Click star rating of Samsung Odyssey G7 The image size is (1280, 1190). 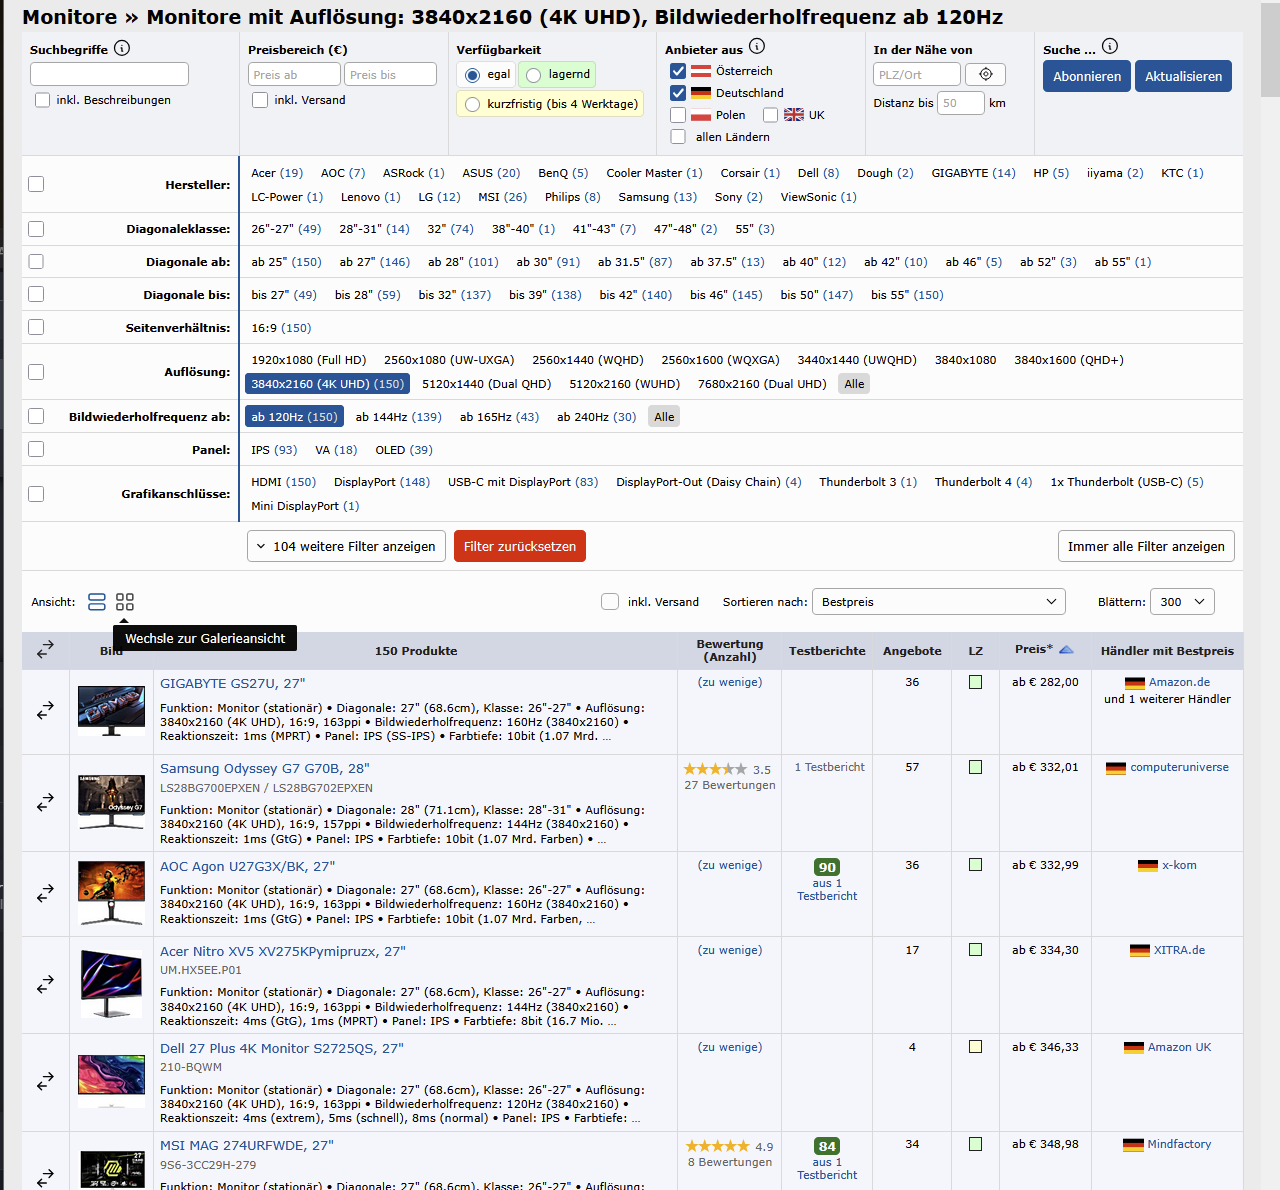click(715, 769)
